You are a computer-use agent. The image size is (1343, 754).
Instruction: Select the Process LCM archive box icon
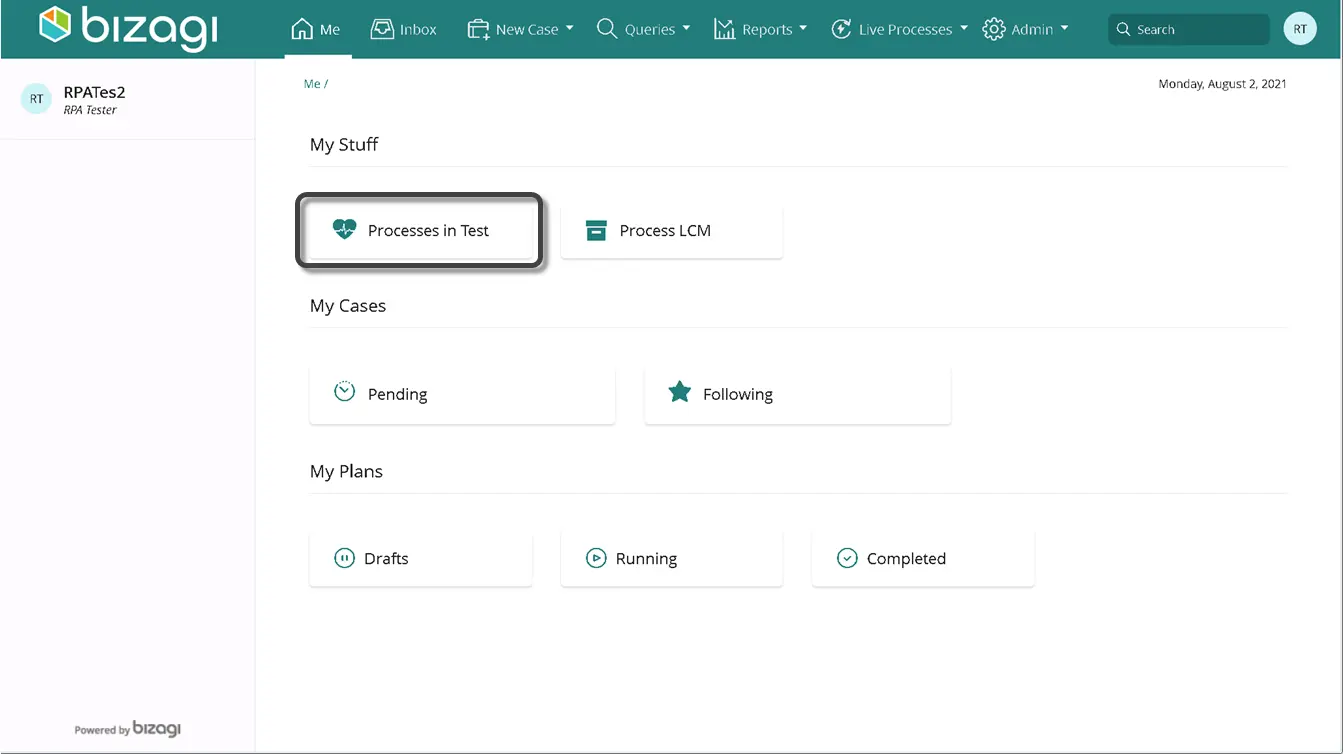pyautogui.click(x=596, y=230)
